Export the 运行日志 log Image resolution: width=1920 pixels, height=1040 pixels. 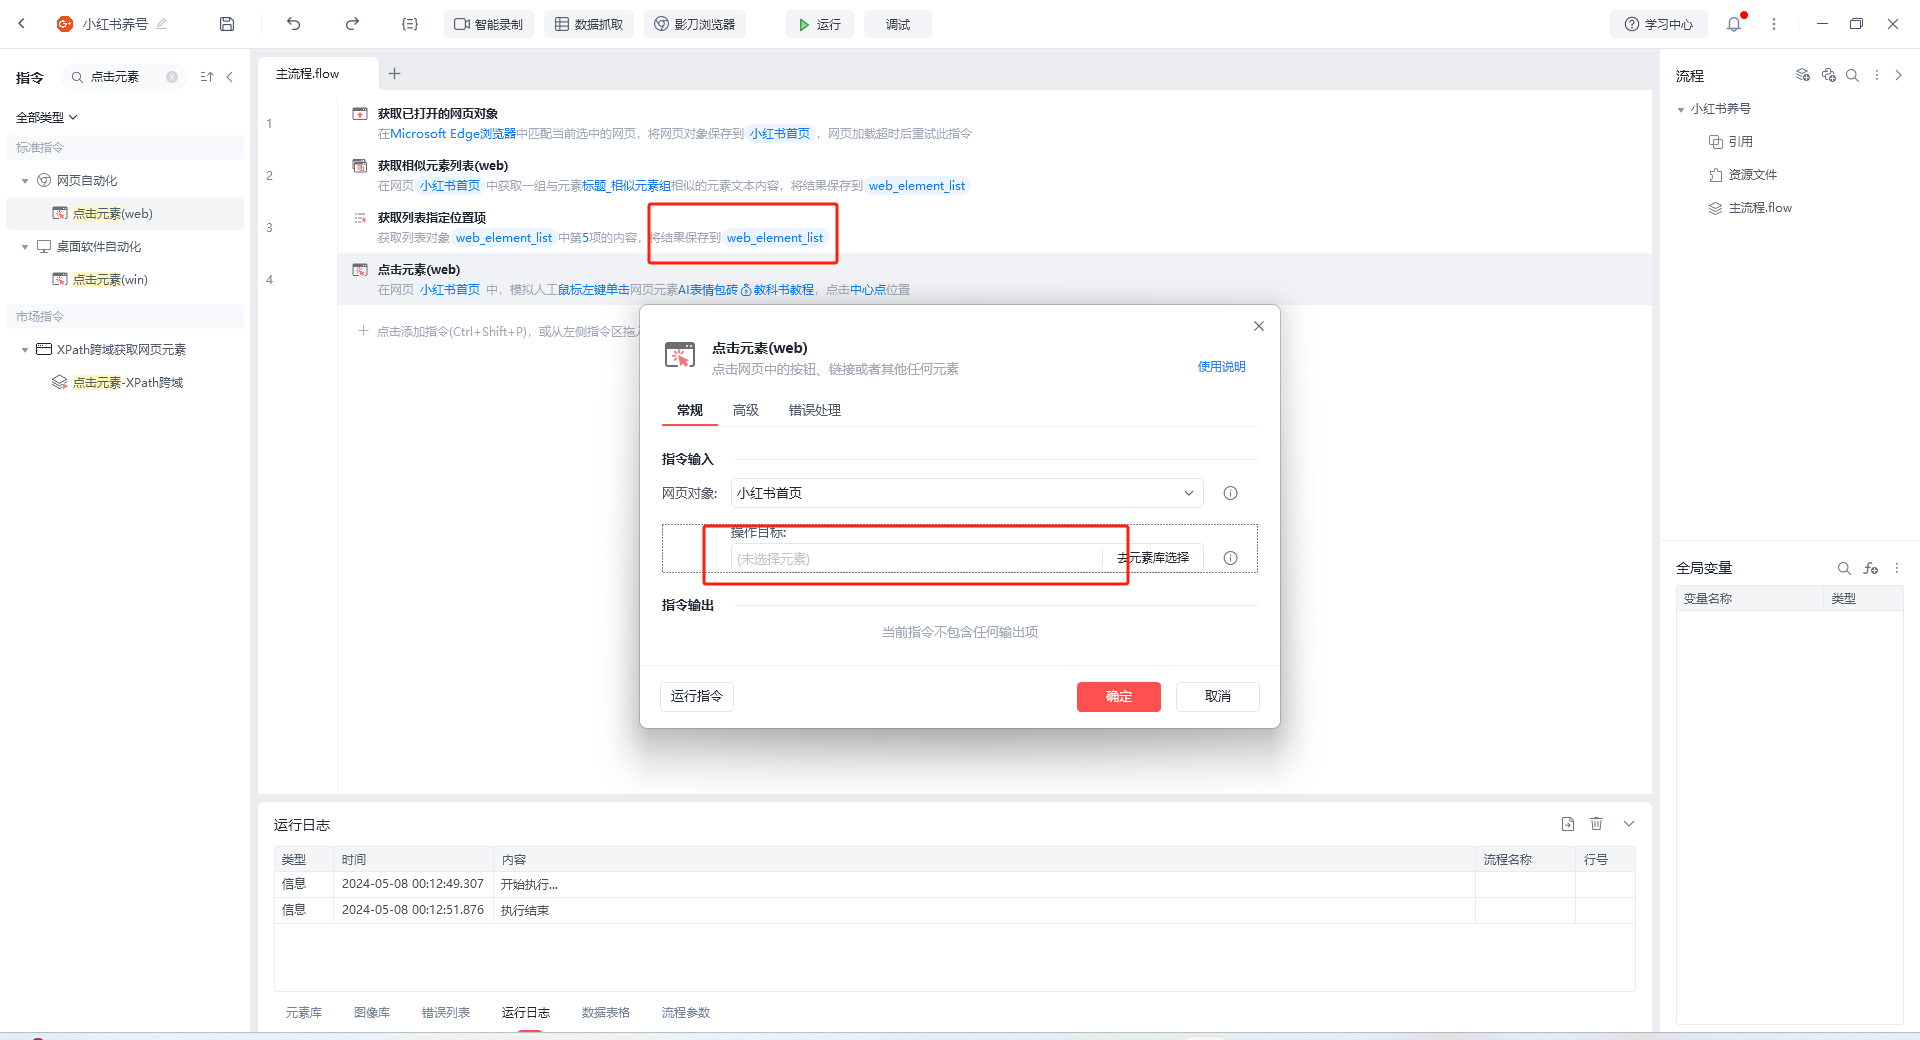point(1568,824)
